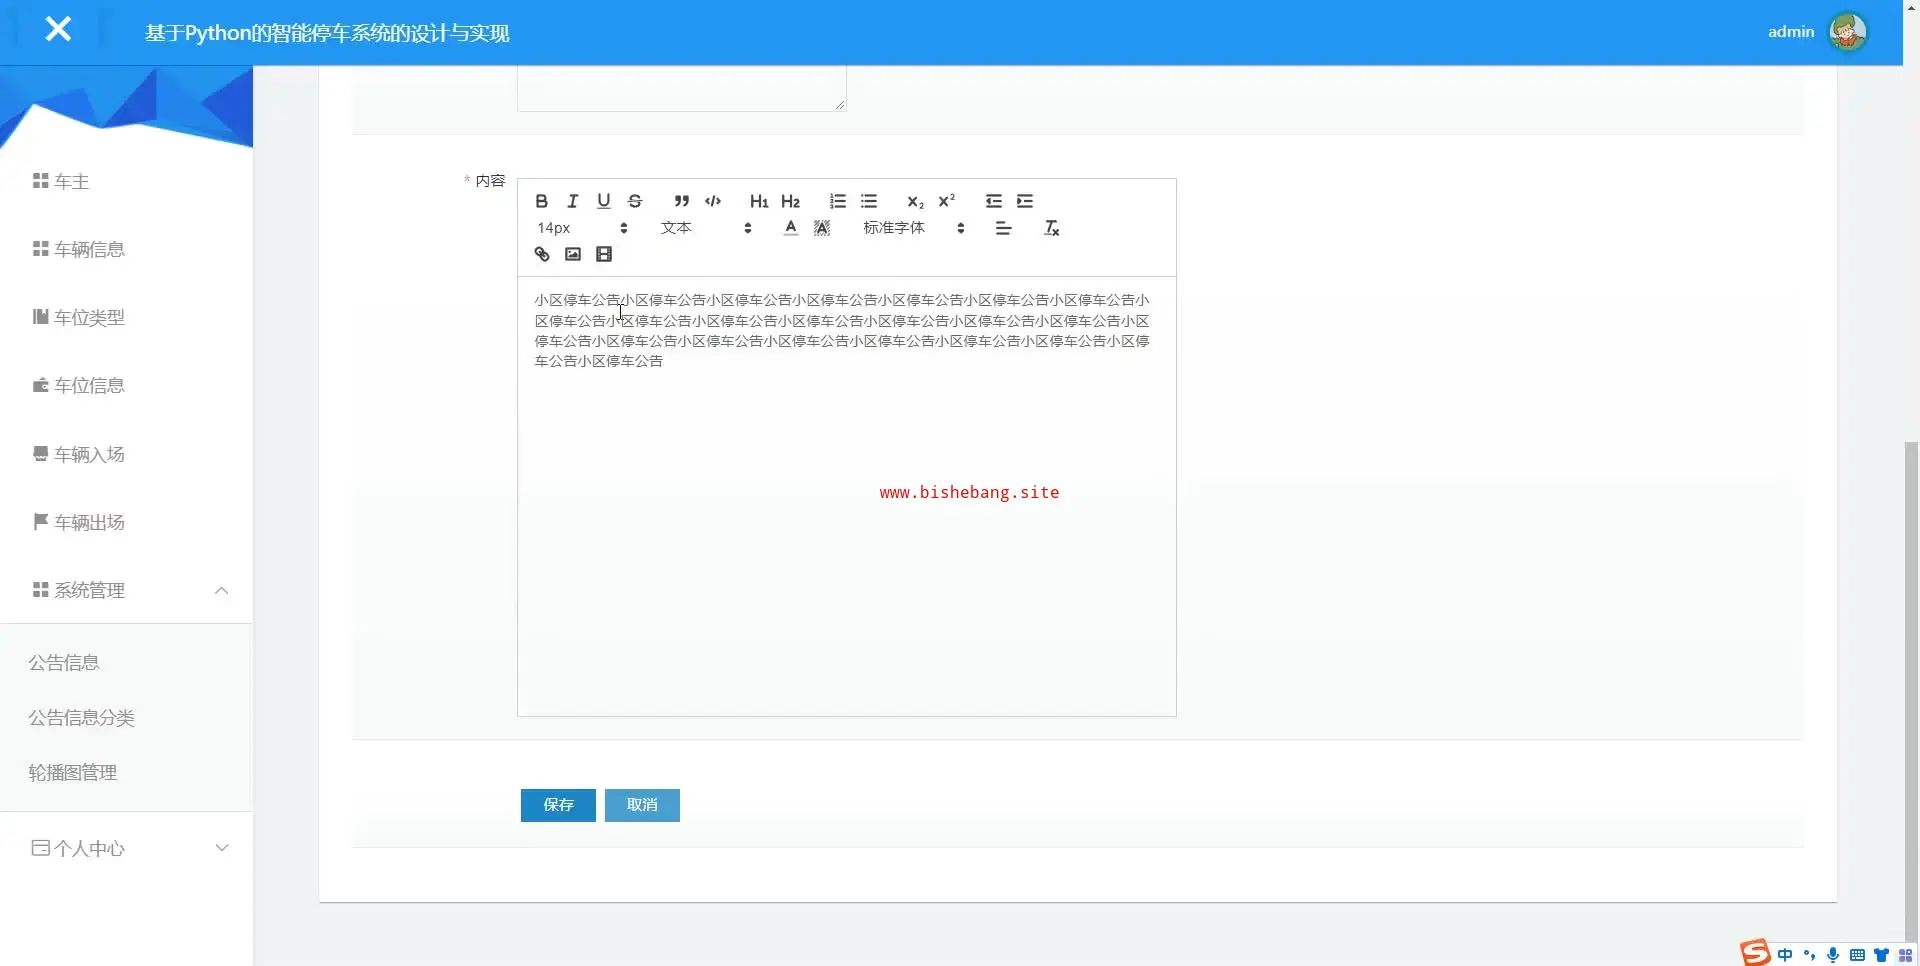
Task: Click the admin avatar picture
Action: coord(1847,32)
